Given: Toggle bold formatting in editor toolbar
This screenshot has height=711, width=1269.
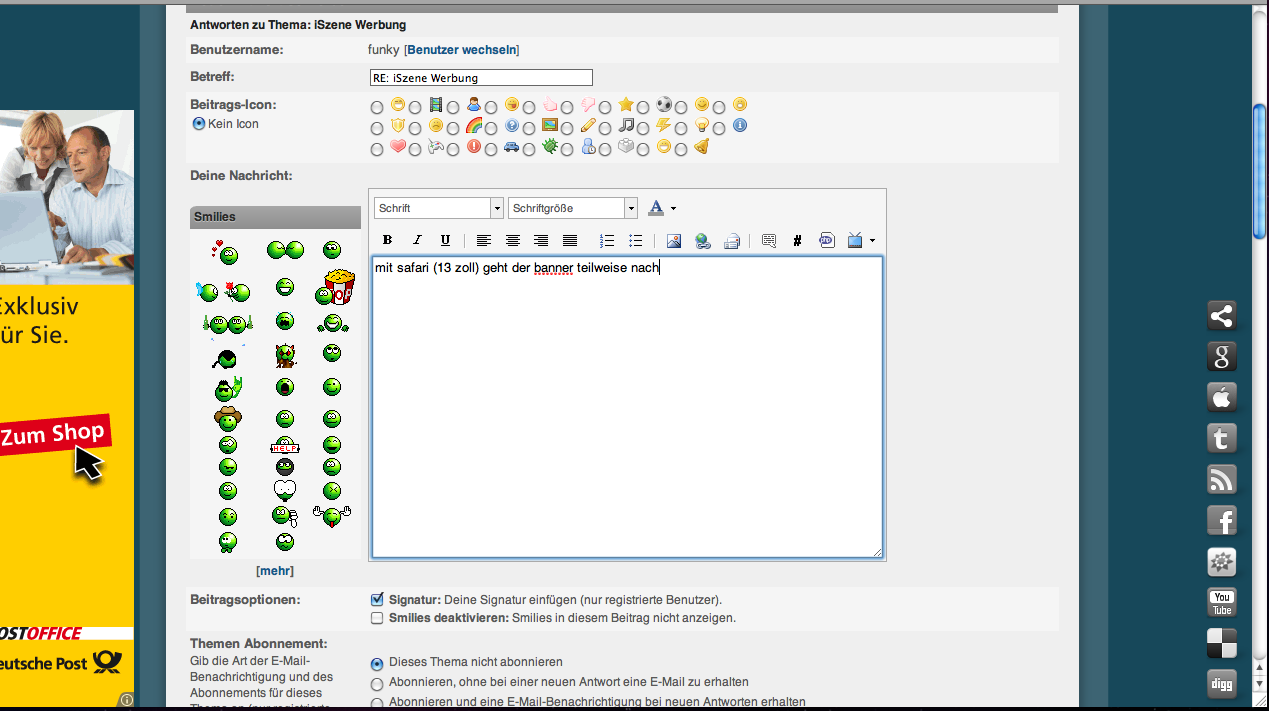Looking at the screenshot, I should pyautogui.click(x=387, y=240).
